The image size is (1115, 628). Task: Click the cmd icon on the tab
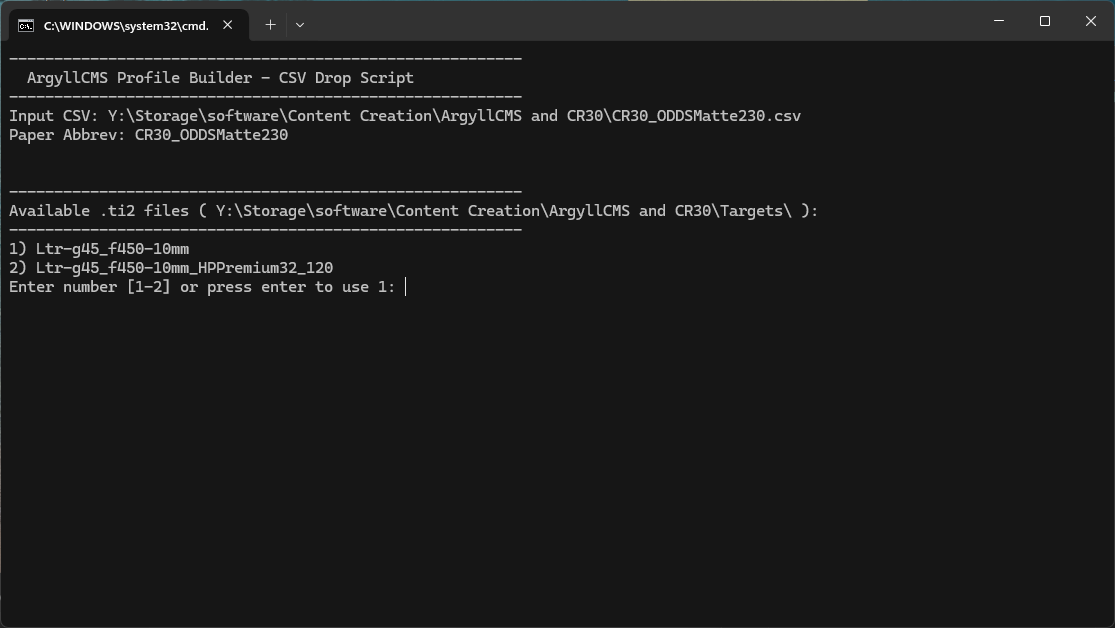click(26, 25)
